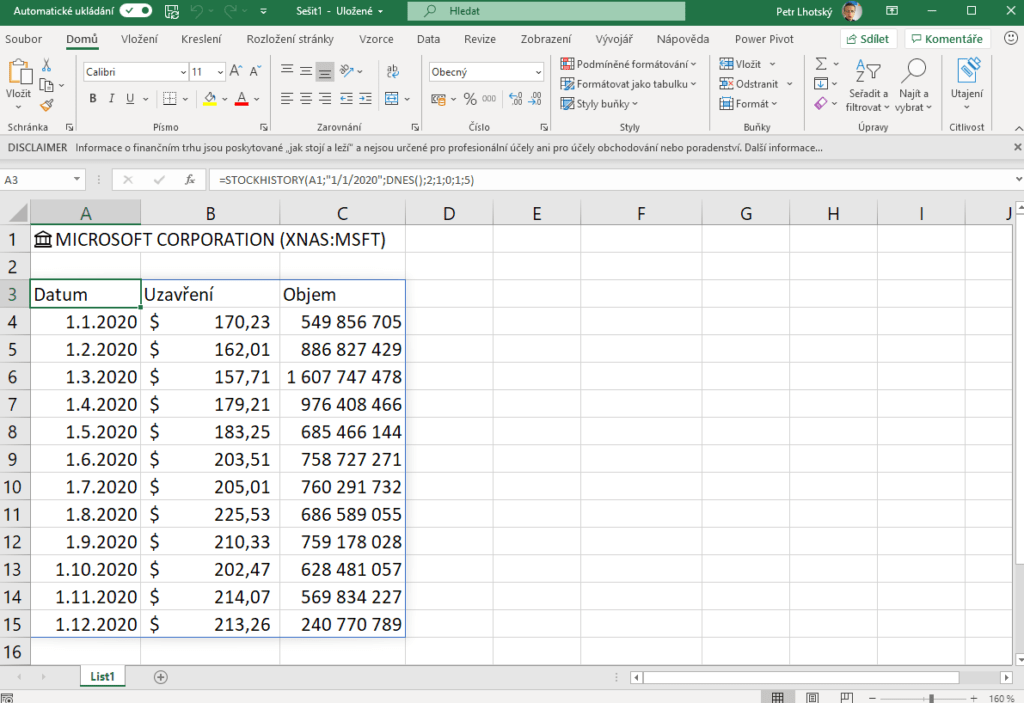Click the Sdílet button
The width and height of the screenshot is (1024, 703).
coord(869,39)
